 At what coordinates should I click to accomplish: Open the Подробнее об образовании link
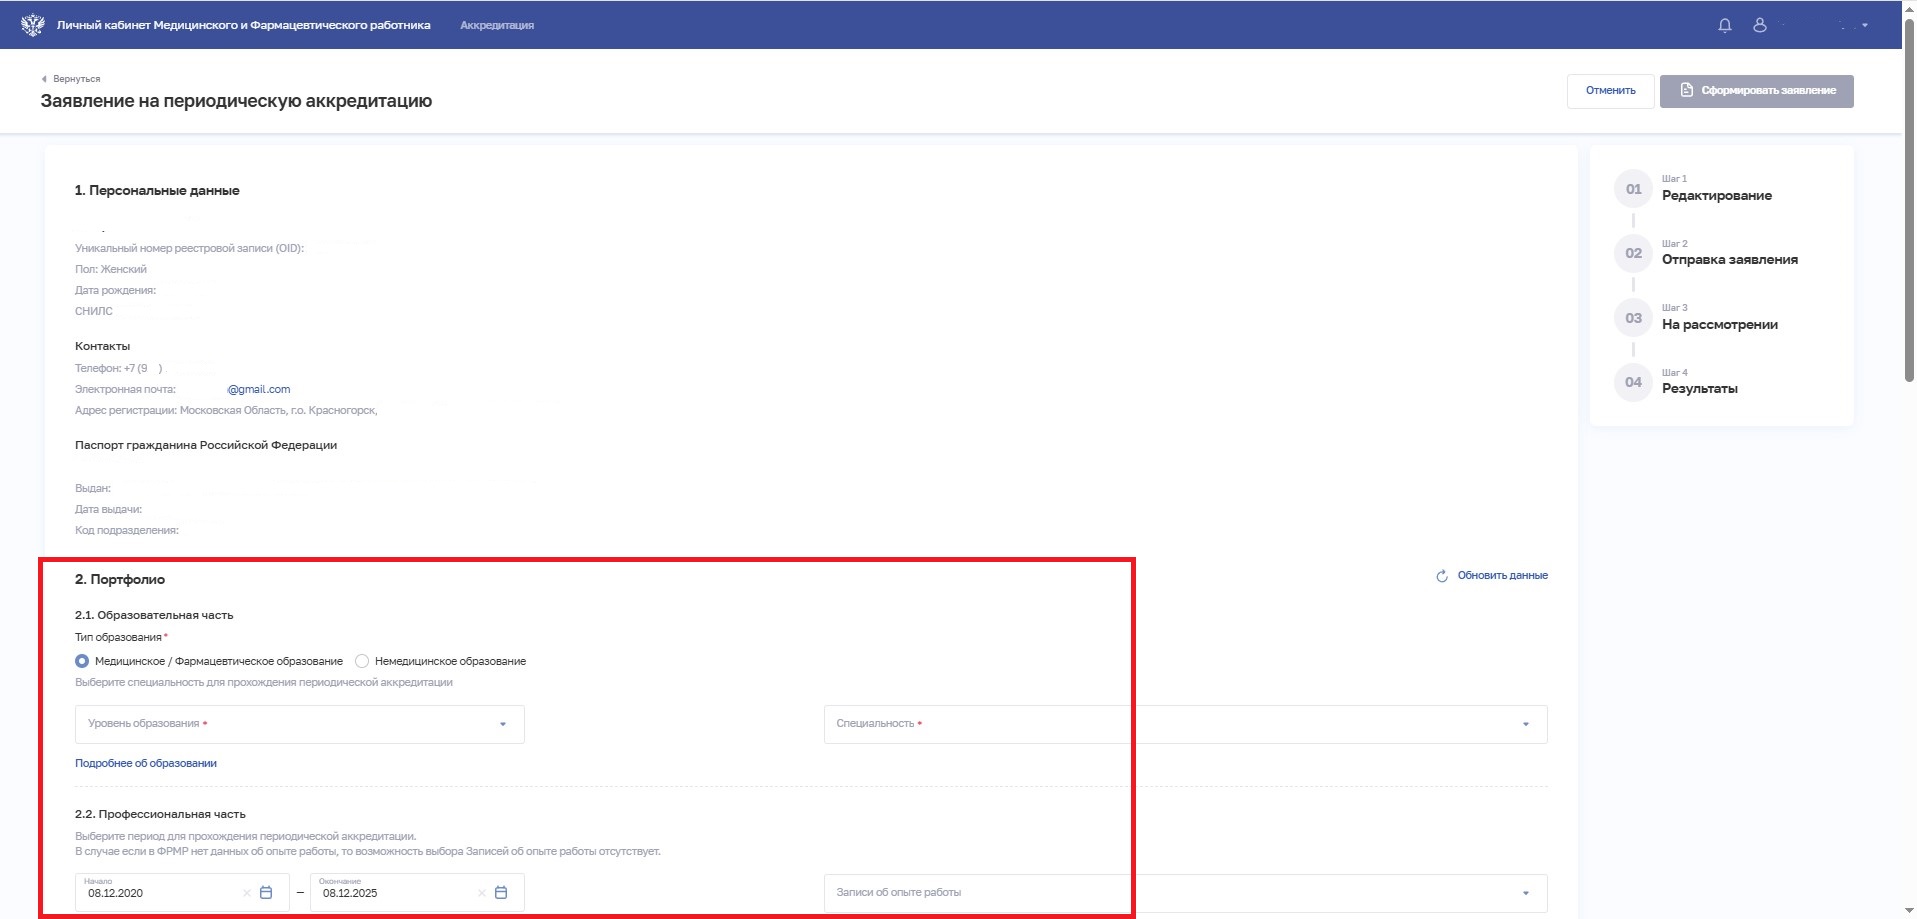[146, 763]
